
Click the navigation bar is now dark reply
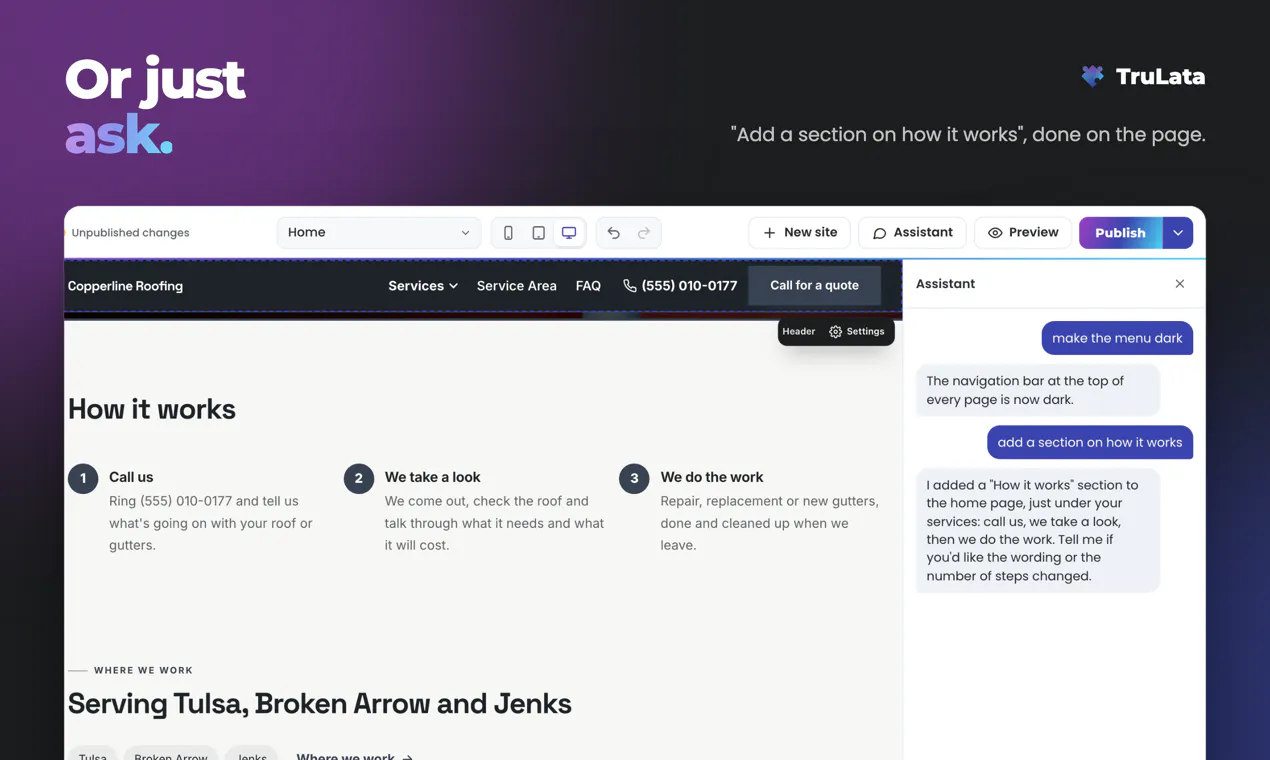point(1038,390)
